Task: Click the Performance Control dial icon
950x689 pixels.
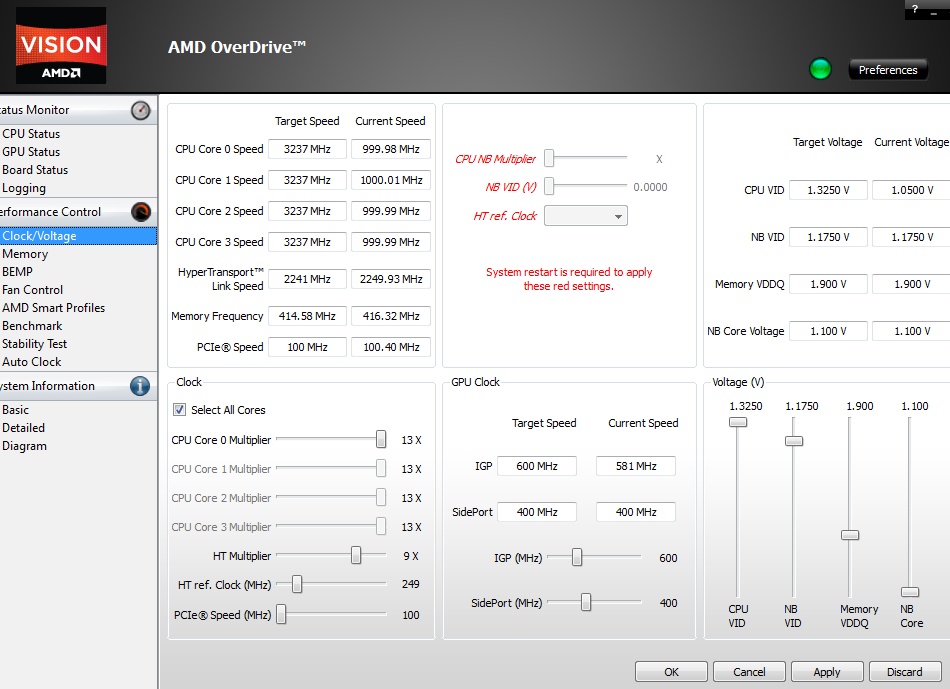Action: click(141, 211)
